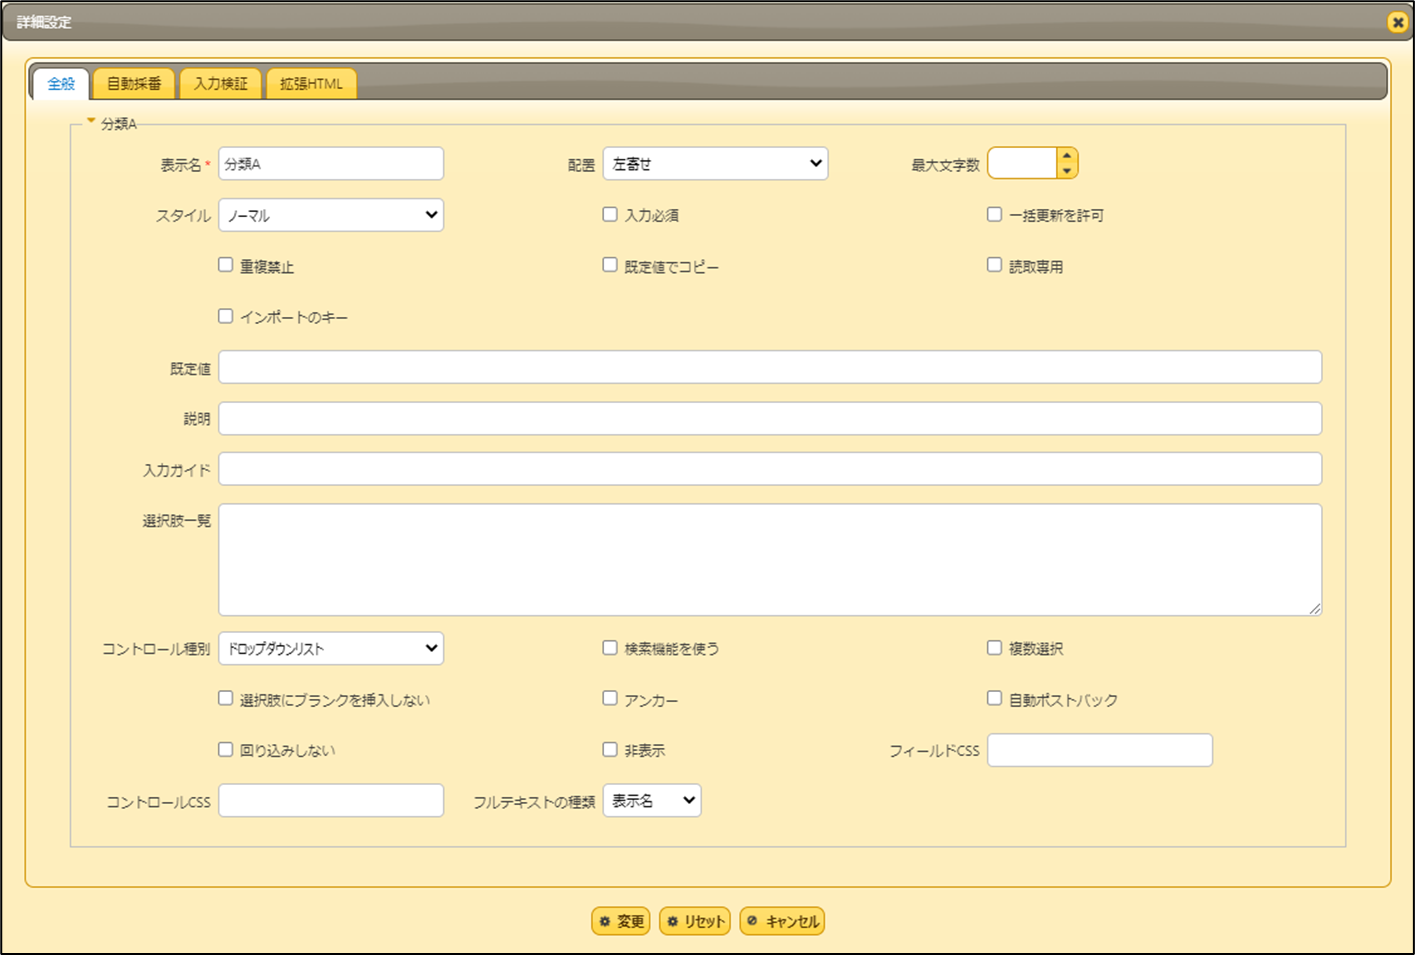Image resolution: width=1415 pixels, height=955 pixels.
Task: Switch to the 全般 tab
Action: [x=61, y=84]
